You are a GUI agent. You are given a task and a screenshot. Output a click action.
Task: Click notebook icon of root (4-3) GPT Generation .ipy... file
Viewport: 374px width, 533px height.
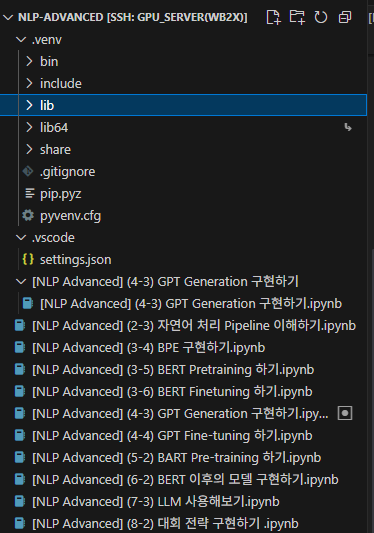pyautogui.click(x=20, y=413)
